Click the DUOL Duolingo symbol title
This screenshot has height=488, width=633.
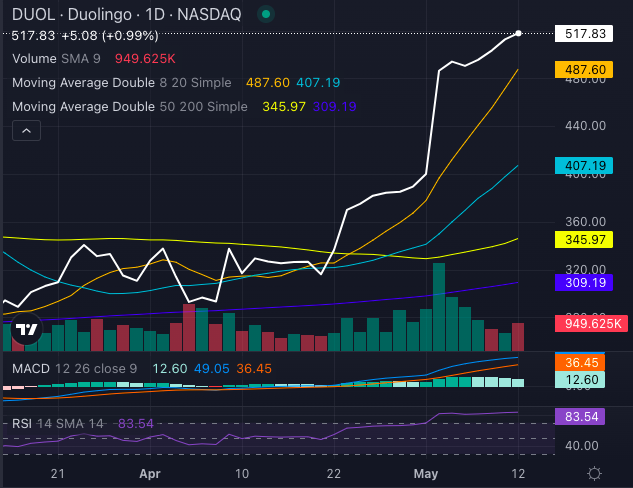coord(126,15)
